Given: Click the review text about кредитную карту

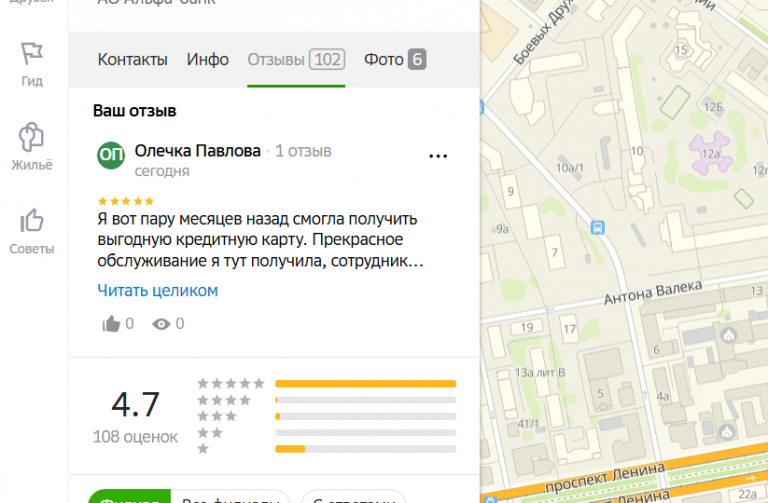Looking at the screenshot, I should (x=260, y=240).
